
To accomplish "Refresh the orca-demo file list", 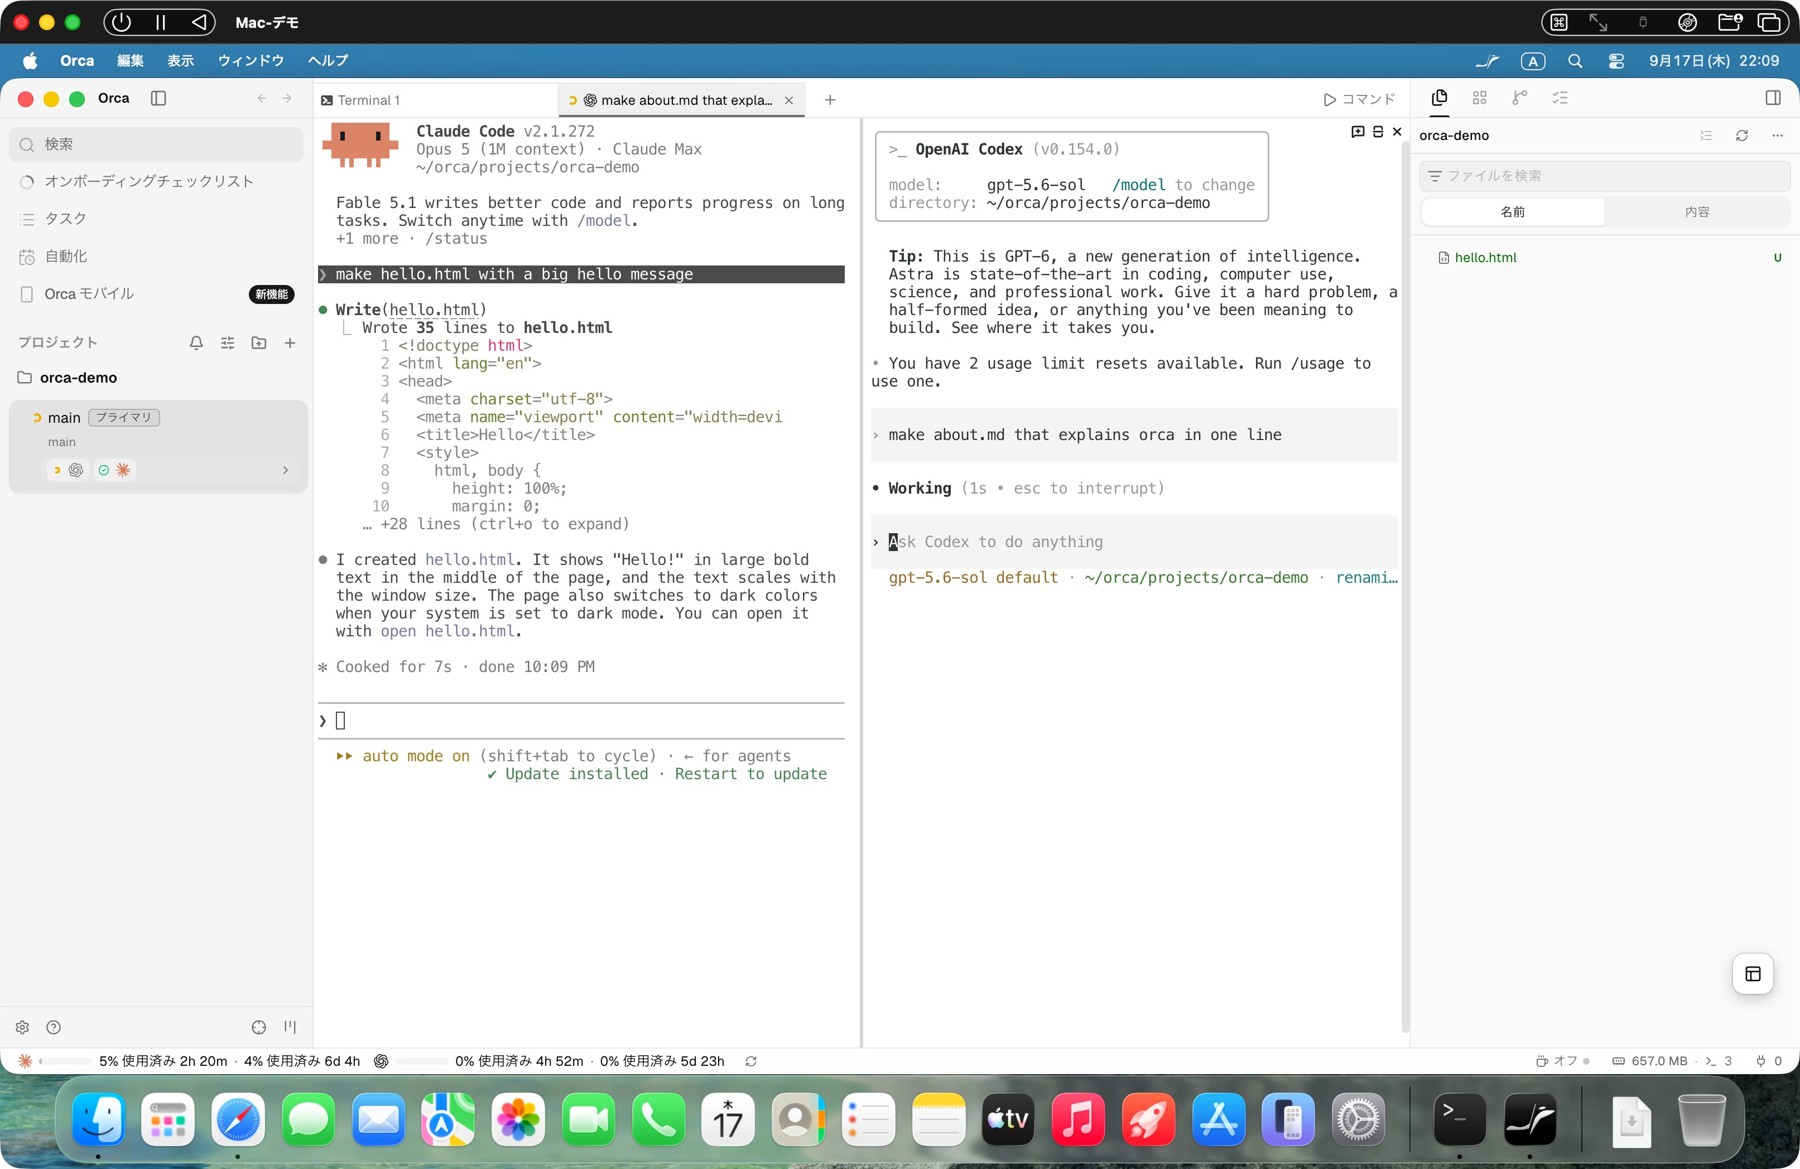I will (1742, 135).
